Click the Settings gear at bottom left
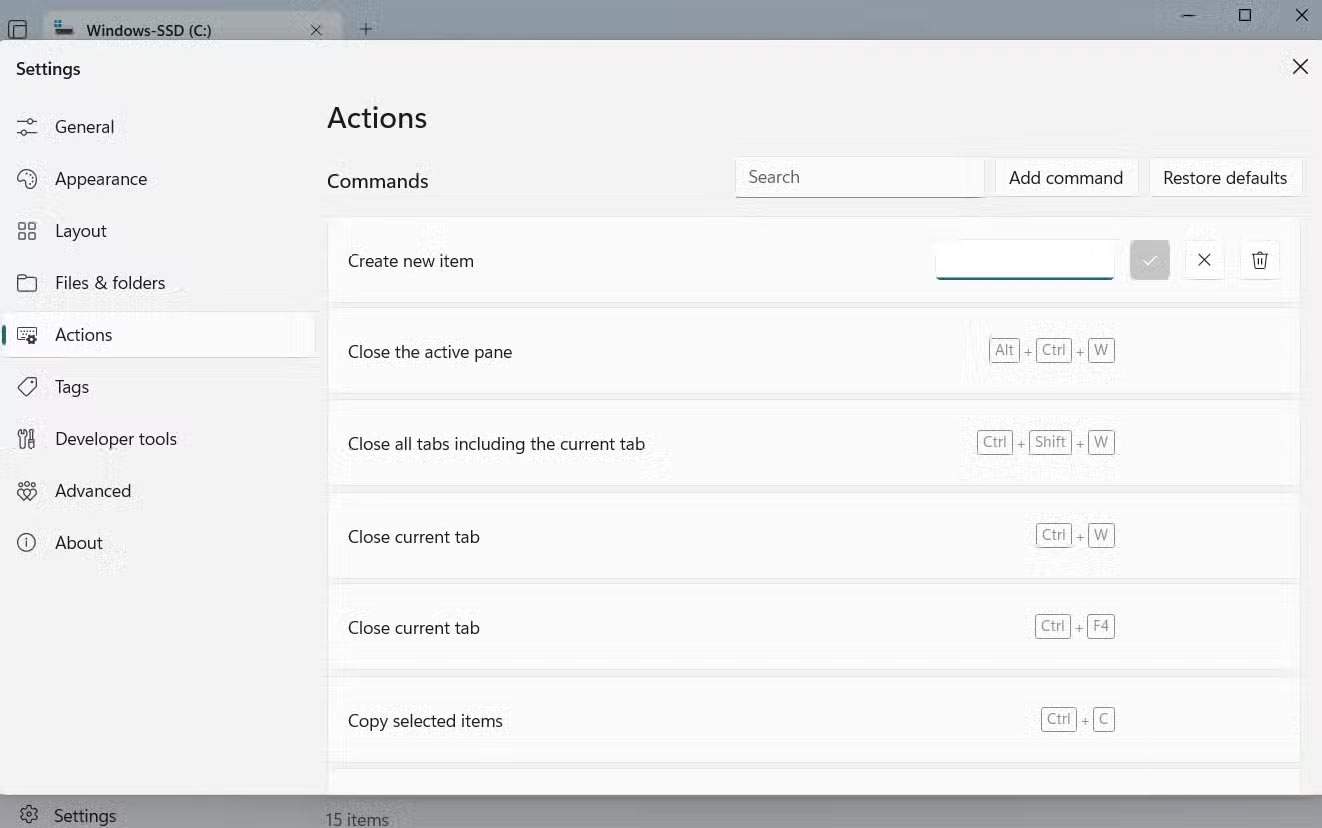Image resolution: width=1322 pixels, height=828 pixels. 30,815
